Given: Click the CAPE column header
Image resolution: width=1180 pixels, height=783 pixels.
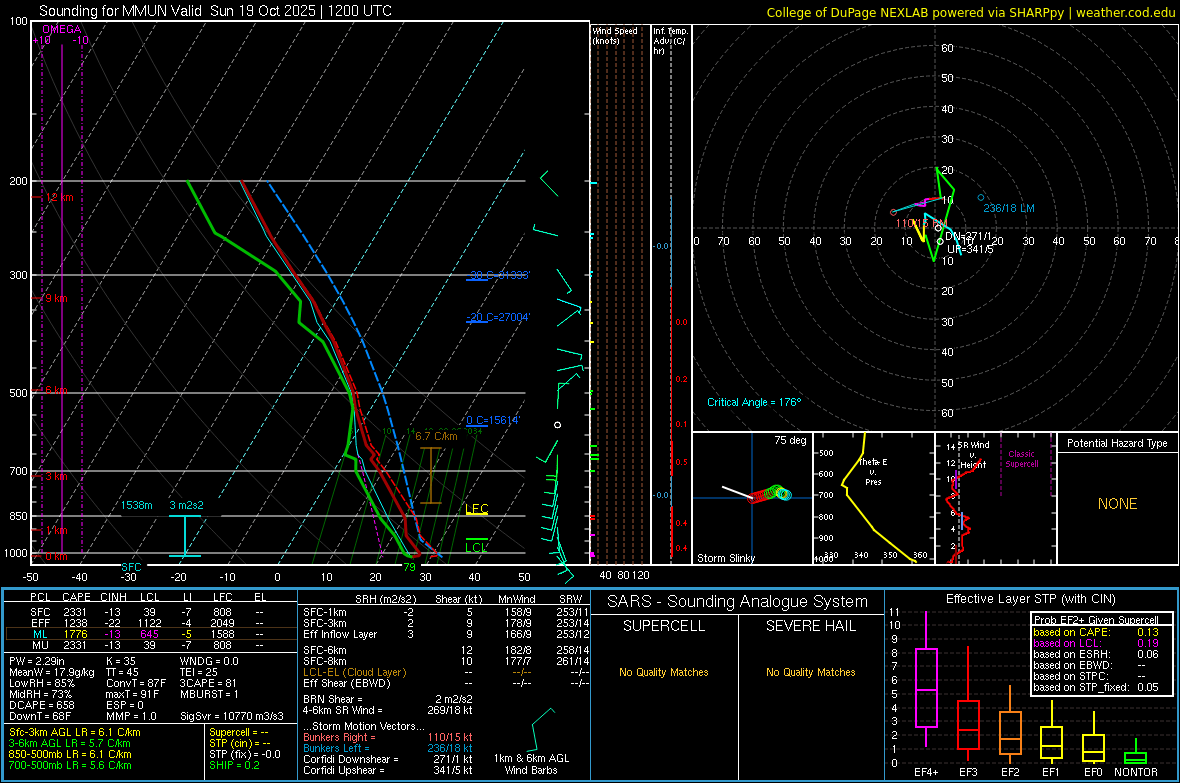Looking at the screenshot, I should [x=76, y=597].
